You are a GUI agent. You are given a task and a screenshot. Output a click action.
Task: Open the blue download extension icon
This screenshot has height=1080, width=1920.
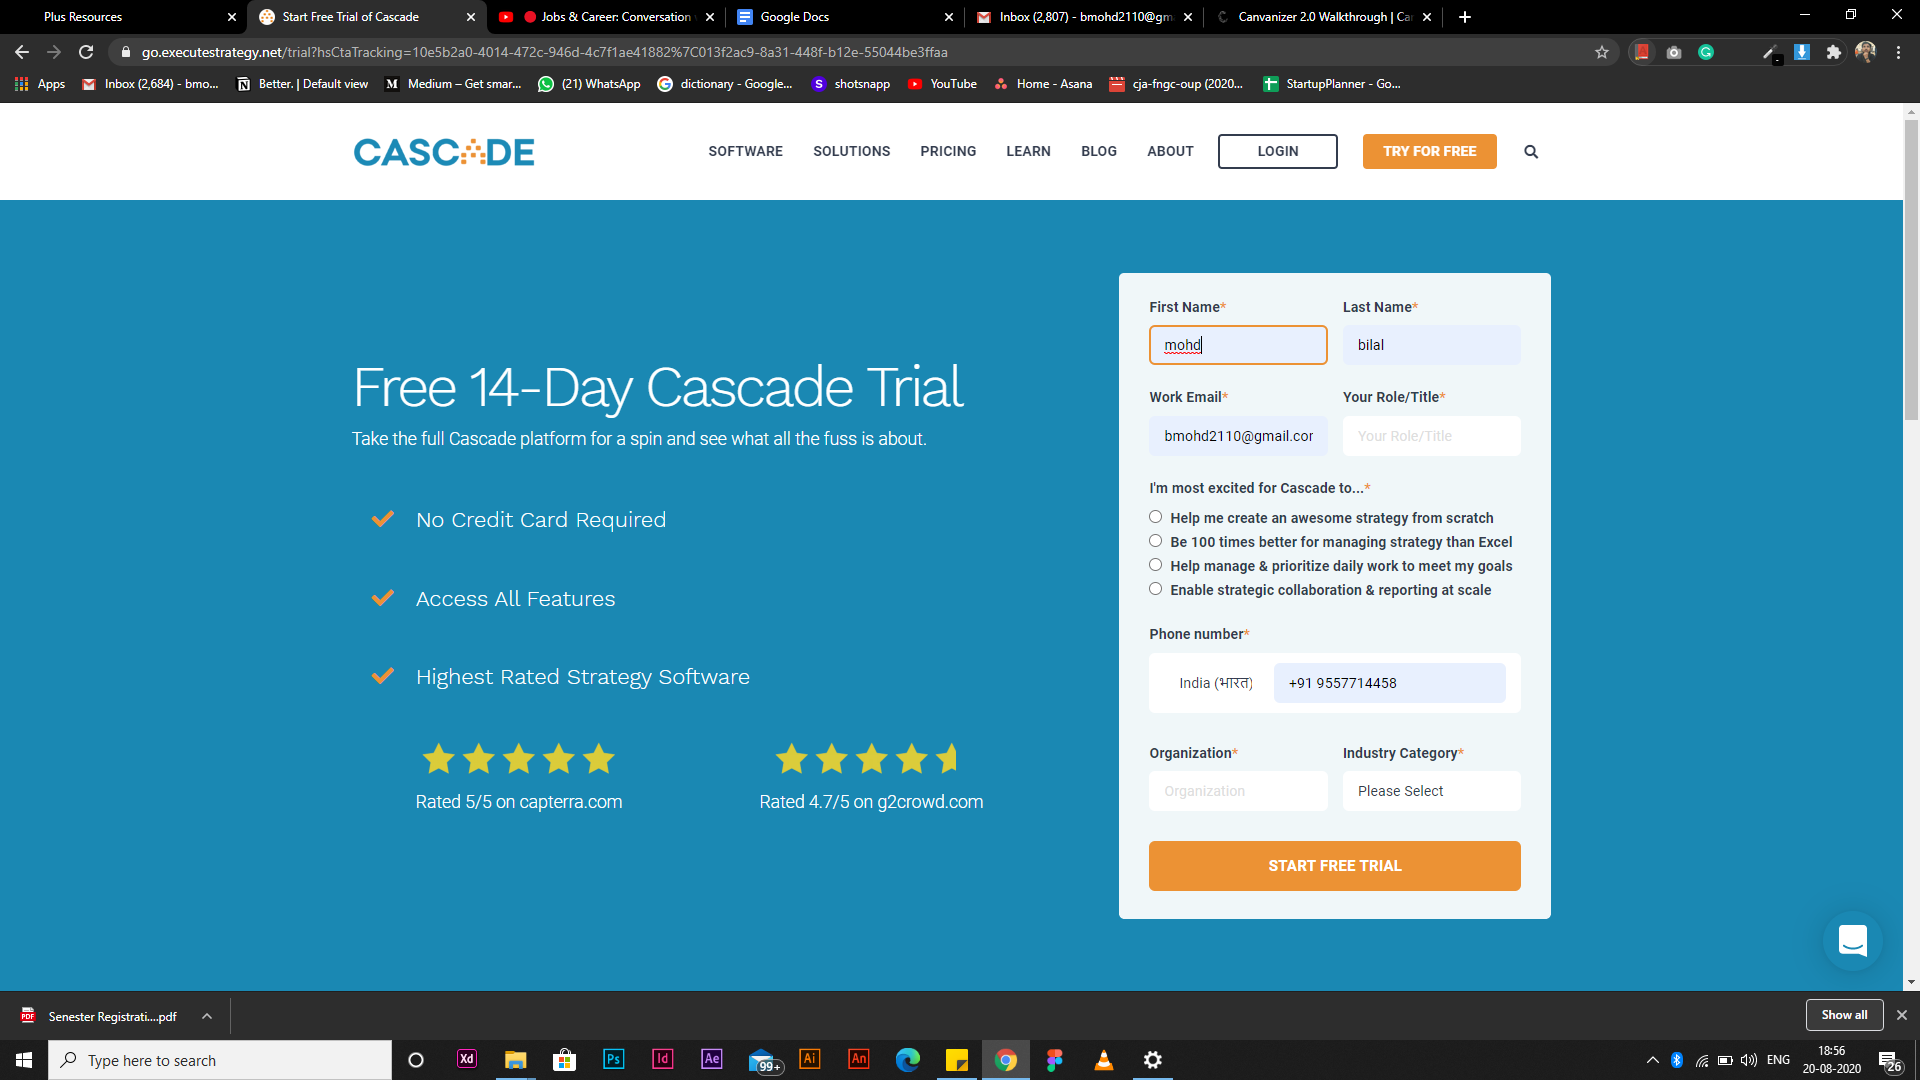(x=1802, y=52)
